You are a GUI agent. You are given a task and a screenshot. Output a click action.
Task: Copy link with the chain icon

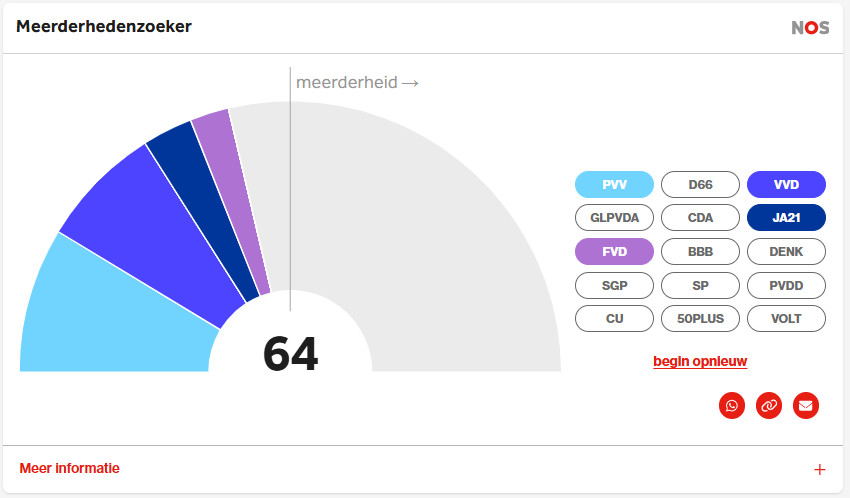pos(768,405)
